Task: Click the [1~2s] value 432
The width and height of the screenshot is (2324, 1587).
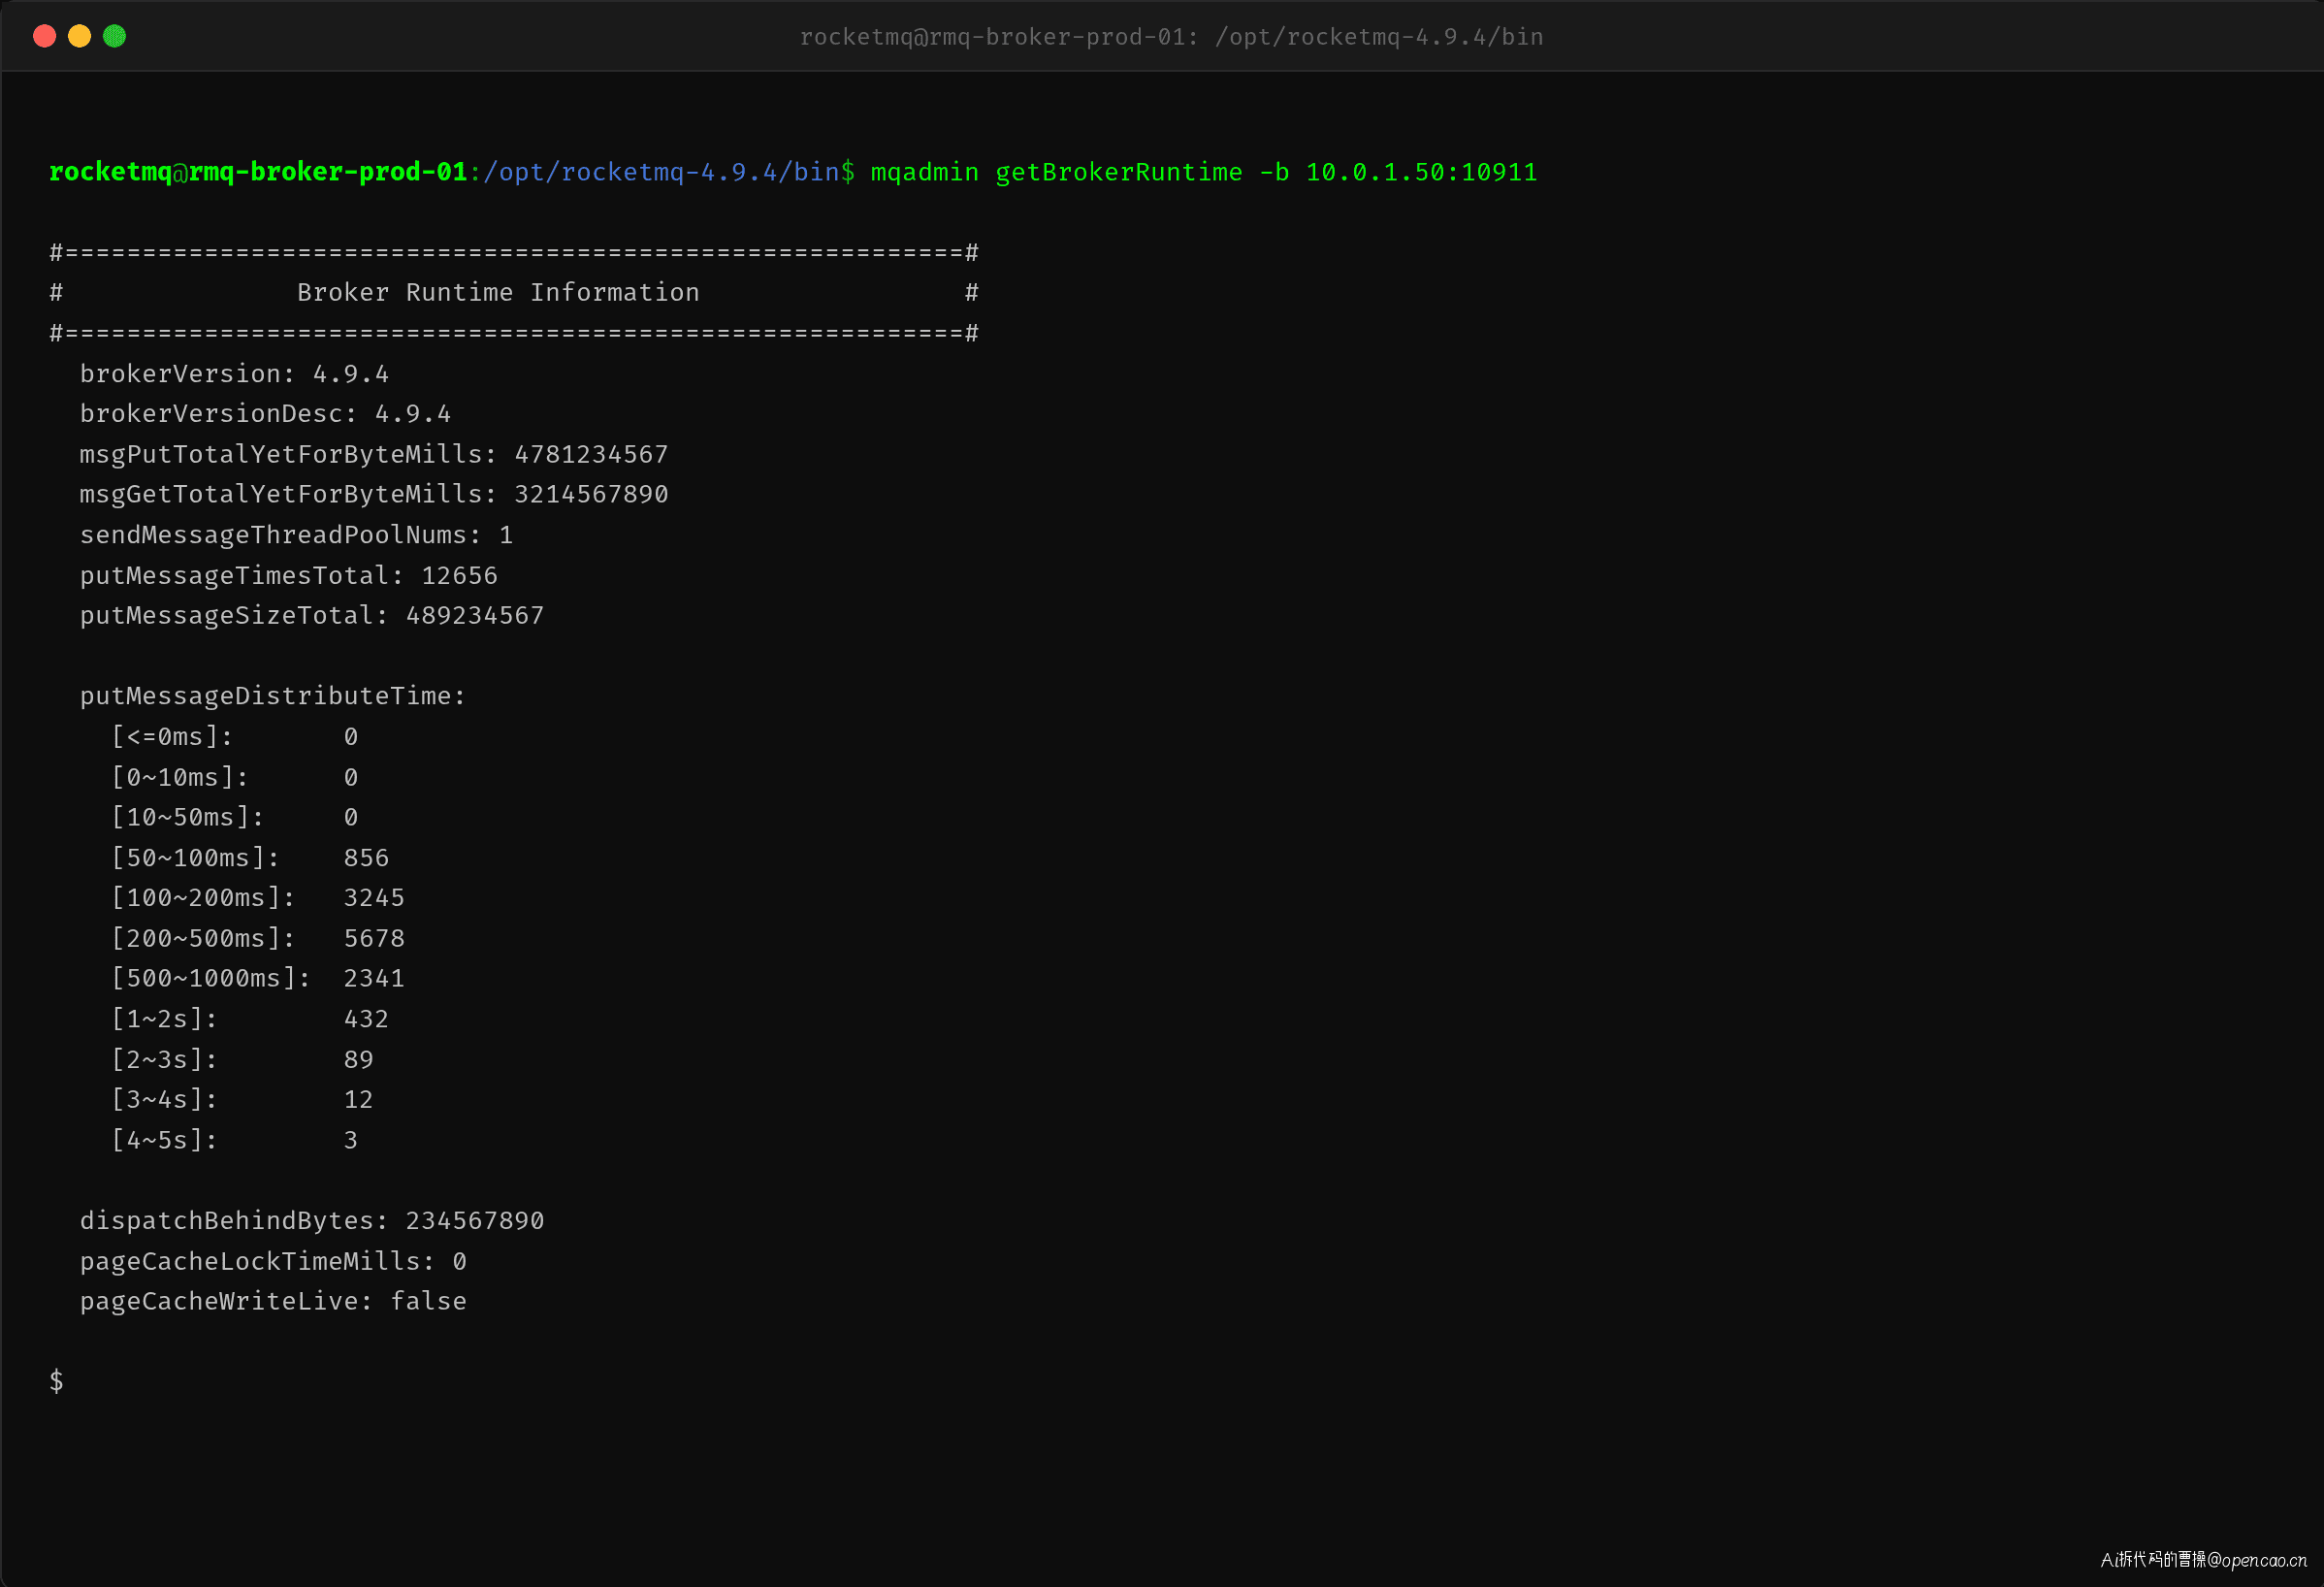Action: [x=366, y=1019]
